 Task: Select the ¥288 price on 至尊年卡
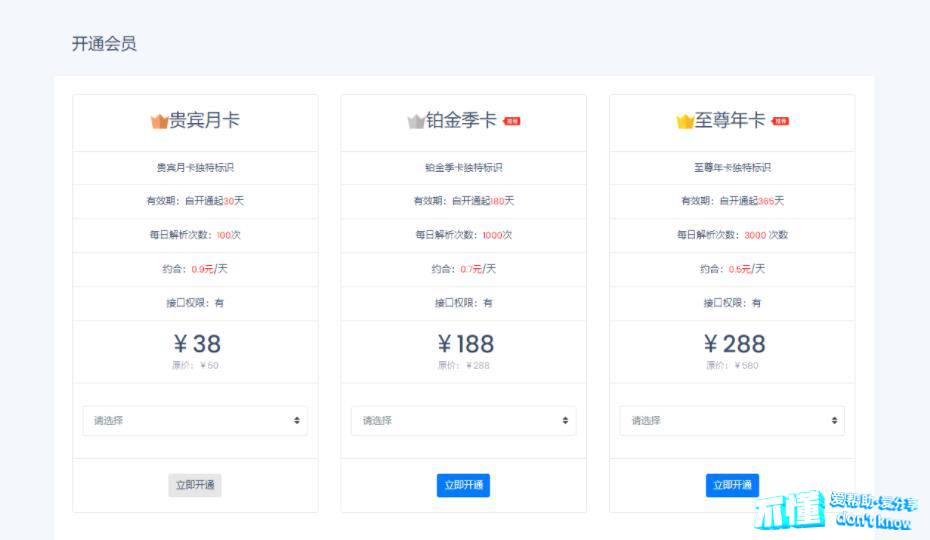(733, 344)
